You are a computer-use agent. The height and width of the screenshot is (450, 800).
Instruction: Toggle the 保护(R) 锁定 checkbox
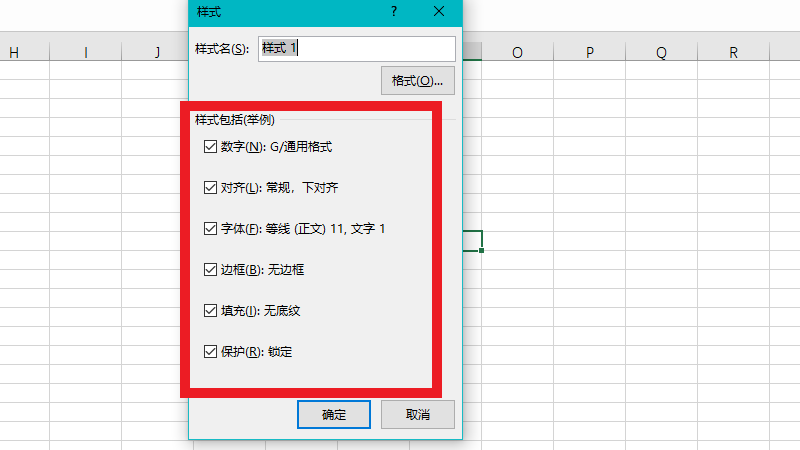[210, 352]
